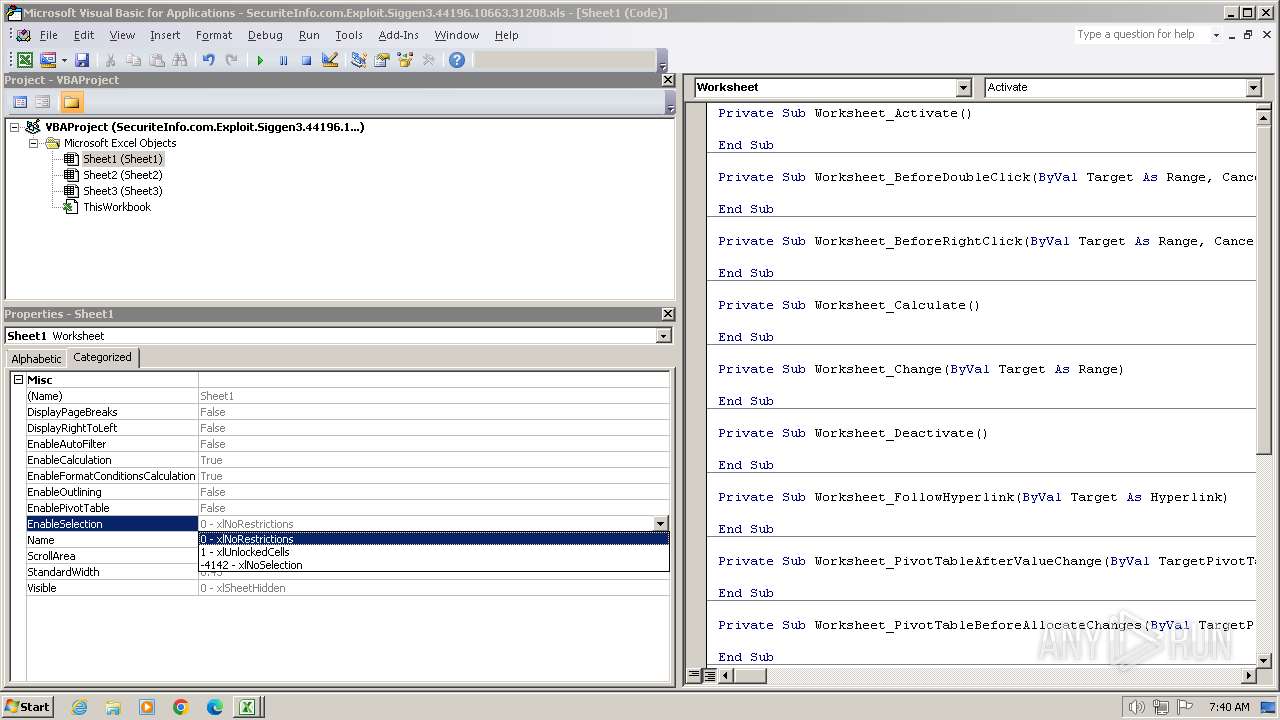
Task: Open Google Chrome from taskbar
Action: (181, 707)
